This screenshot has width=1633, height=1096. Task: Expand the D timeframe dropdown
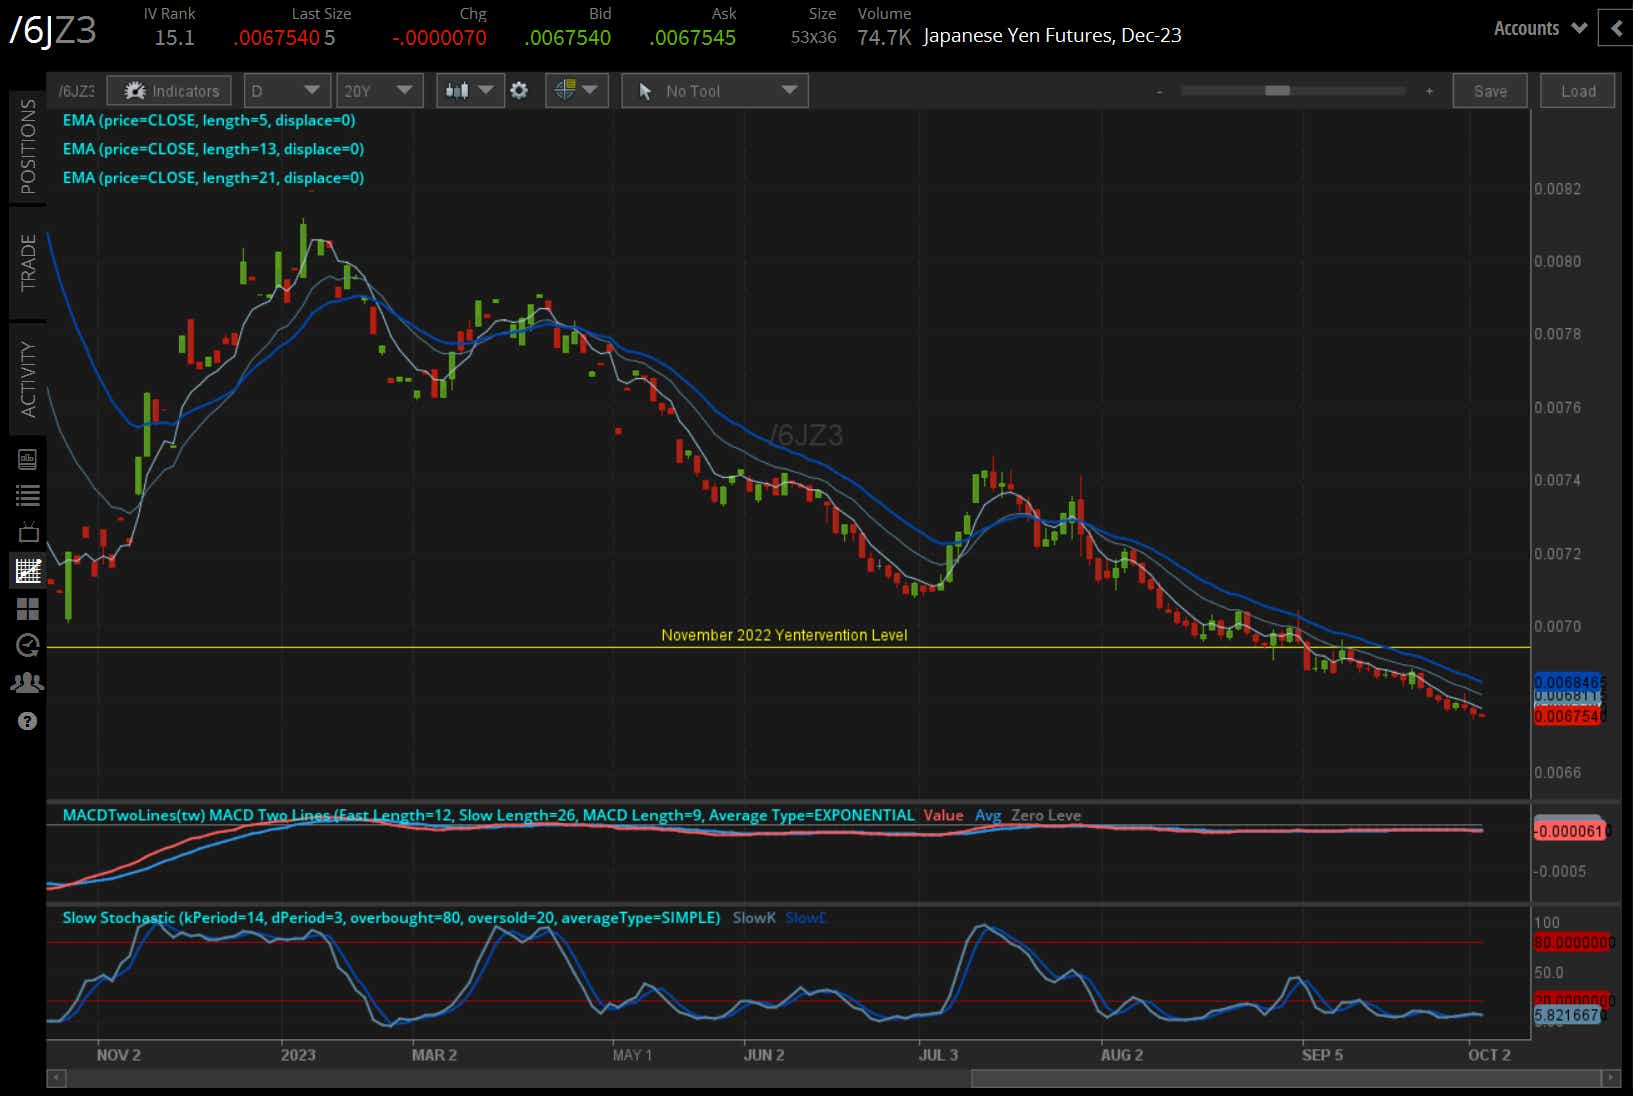(x=286, y=91)
